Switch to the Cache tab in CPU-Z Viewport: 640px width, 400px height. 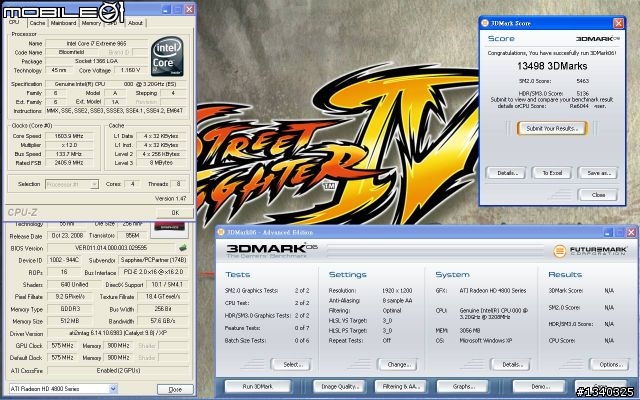click(38, 23)
